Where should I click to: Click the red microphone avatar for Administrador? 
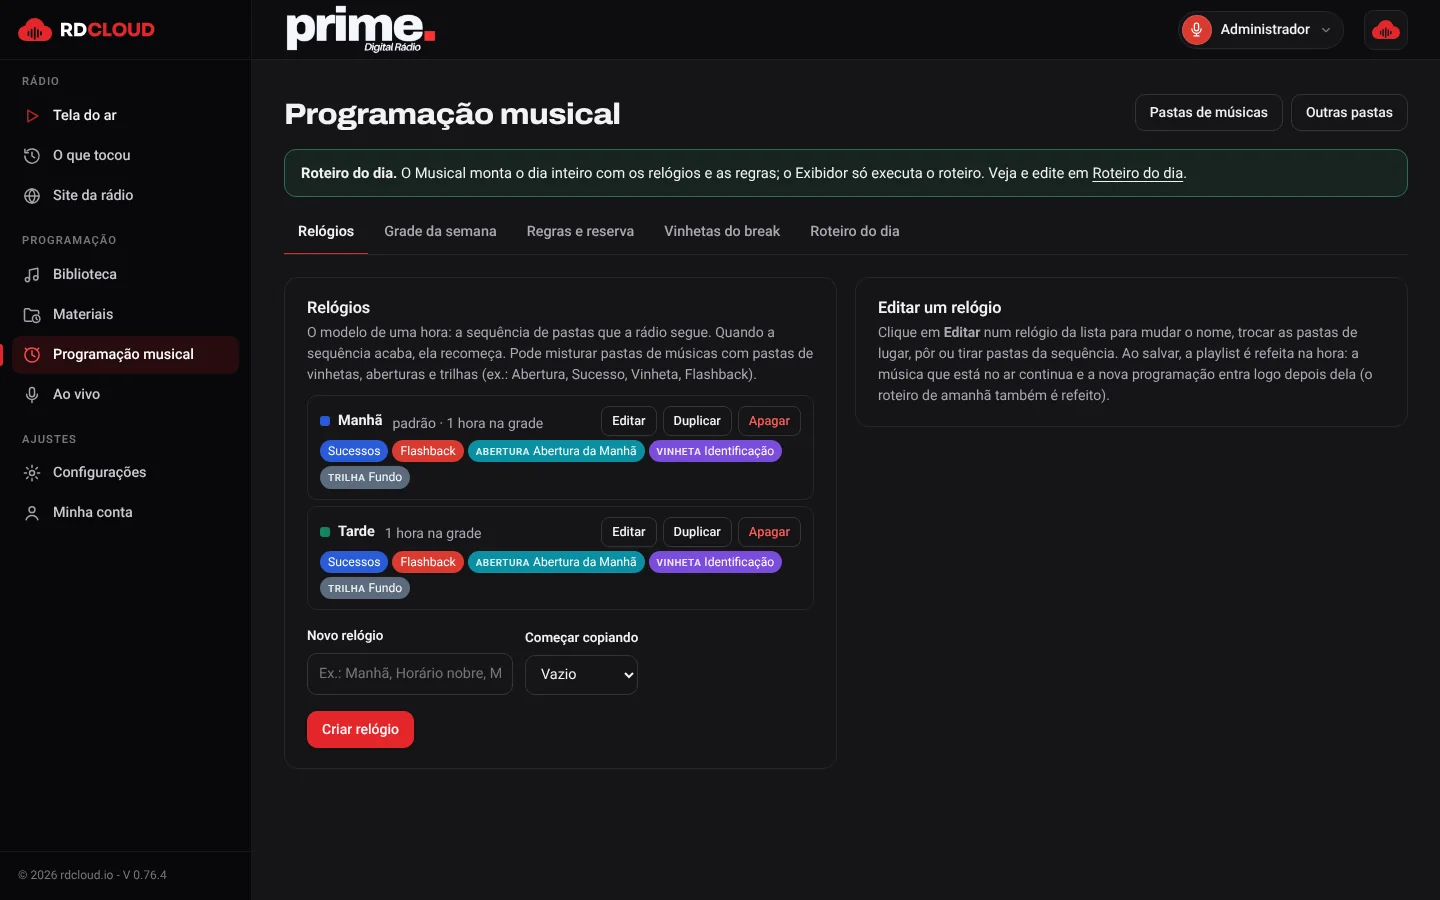[x=1196, y=30]
